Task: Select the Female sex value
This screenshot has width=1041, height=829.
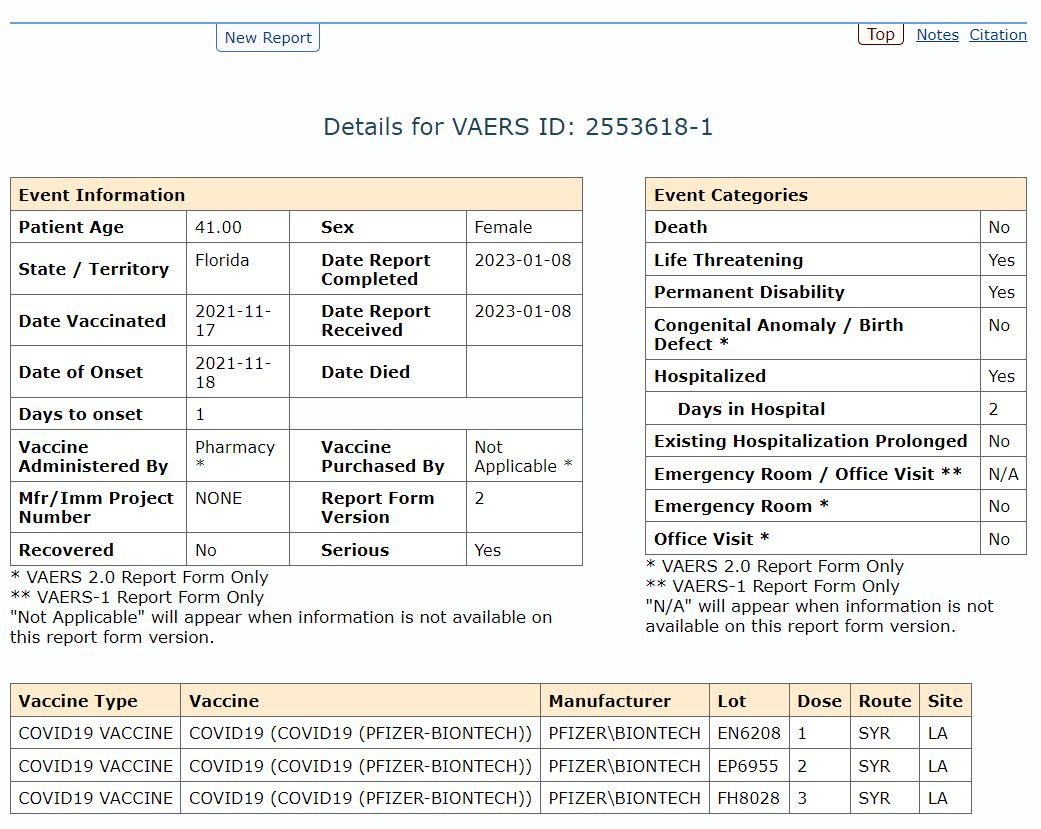Action: tap(503, 227)
